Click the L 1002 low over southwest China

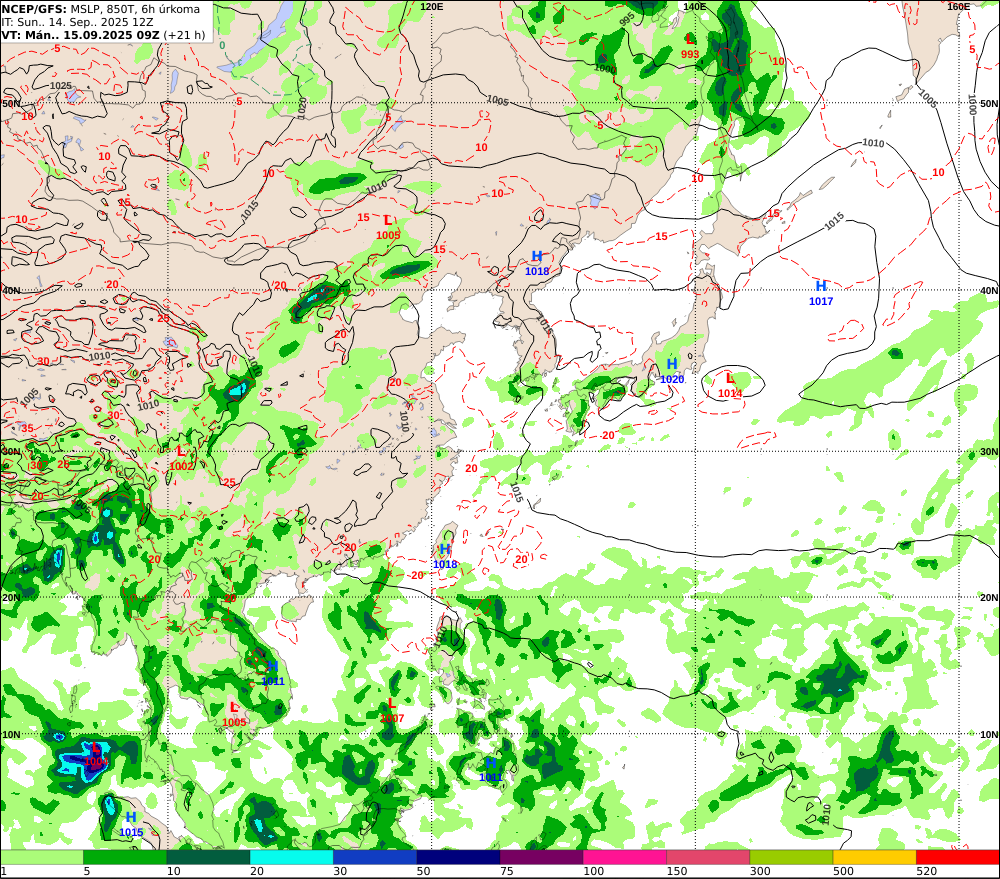point(181,459)
